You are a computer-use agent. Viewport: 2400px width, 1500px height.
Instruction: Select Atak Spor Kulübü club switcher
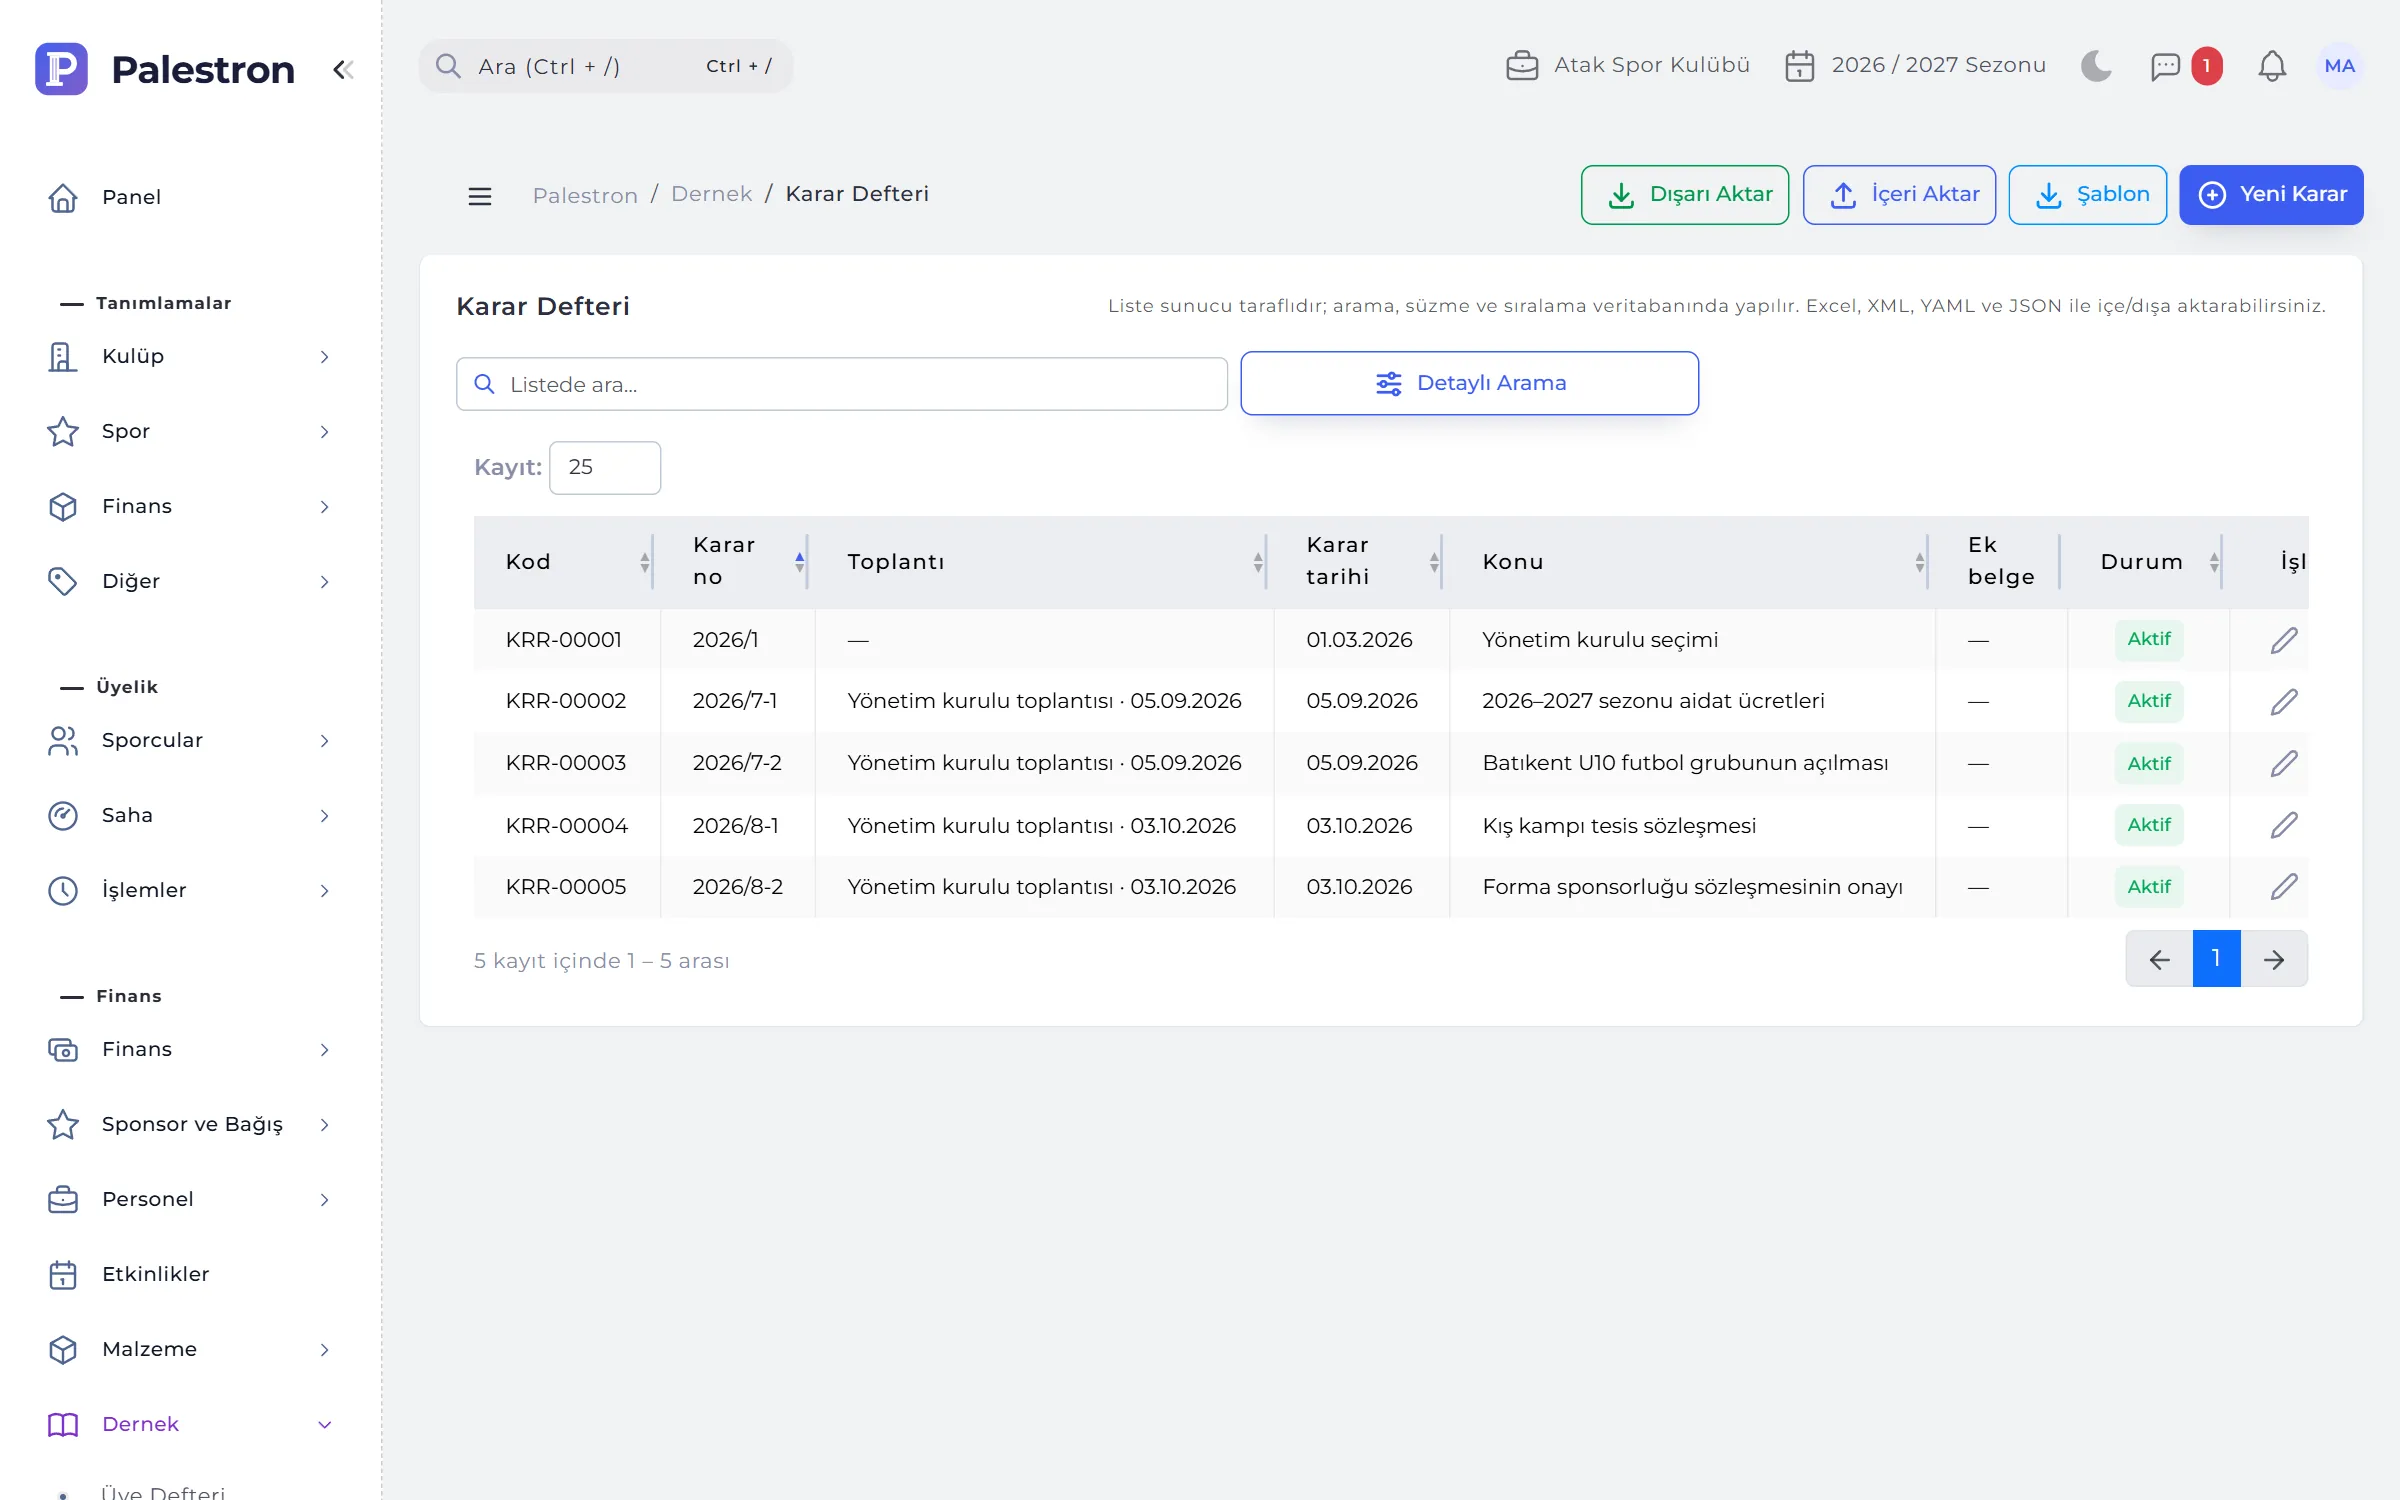(1628, 66)
